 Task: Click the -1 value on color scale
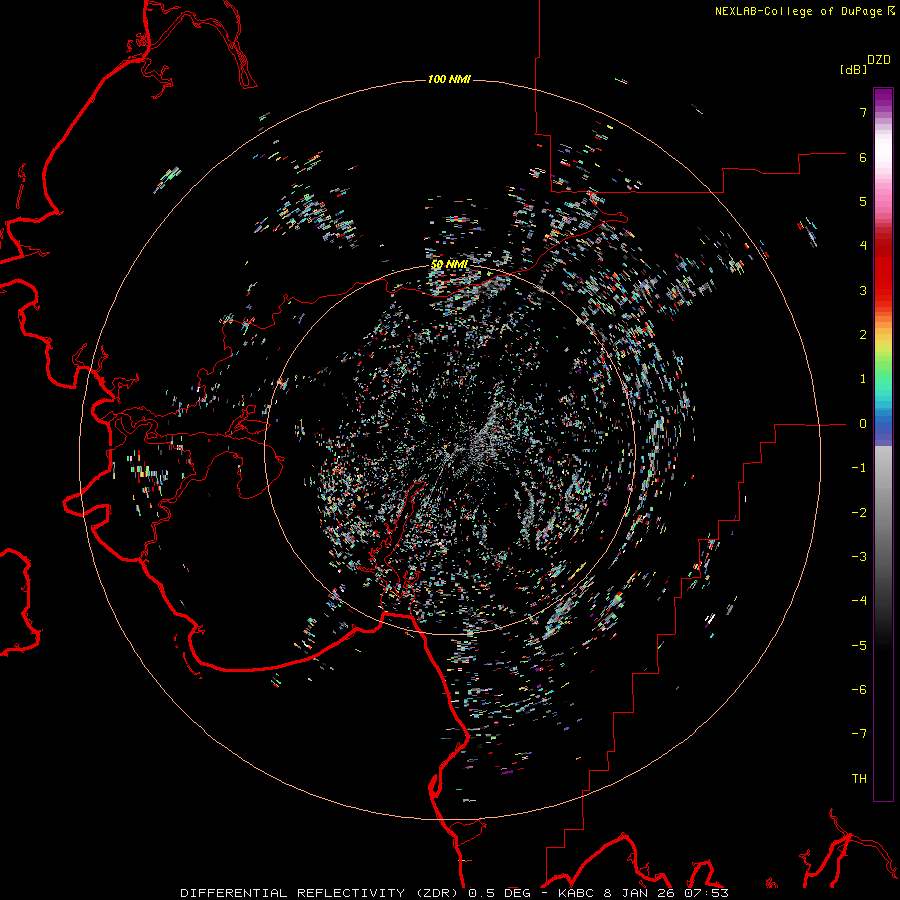859,468
